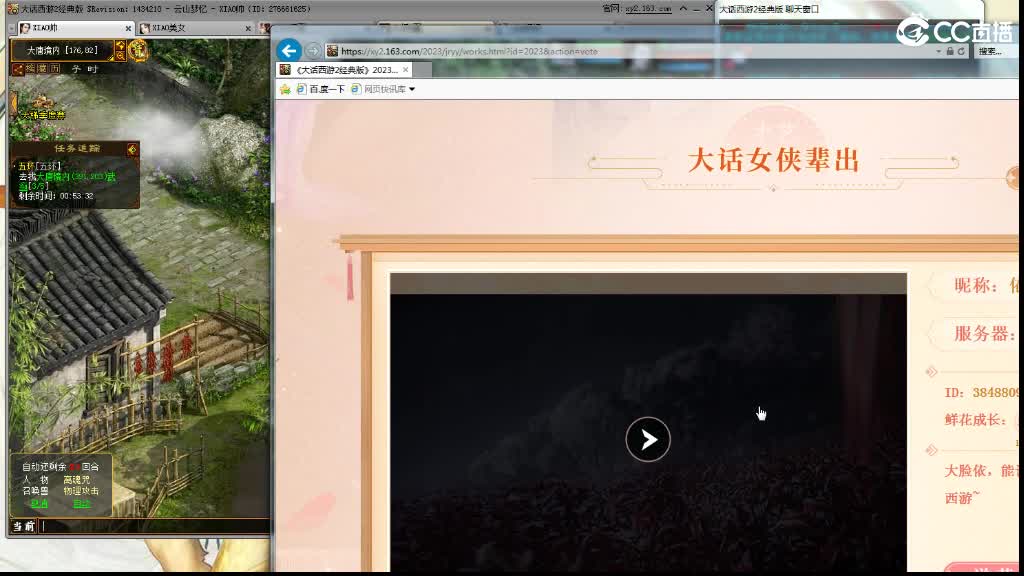
Task: Collapse the 任务追踪 quest tracker with its corner button
Action: [133, 150]
